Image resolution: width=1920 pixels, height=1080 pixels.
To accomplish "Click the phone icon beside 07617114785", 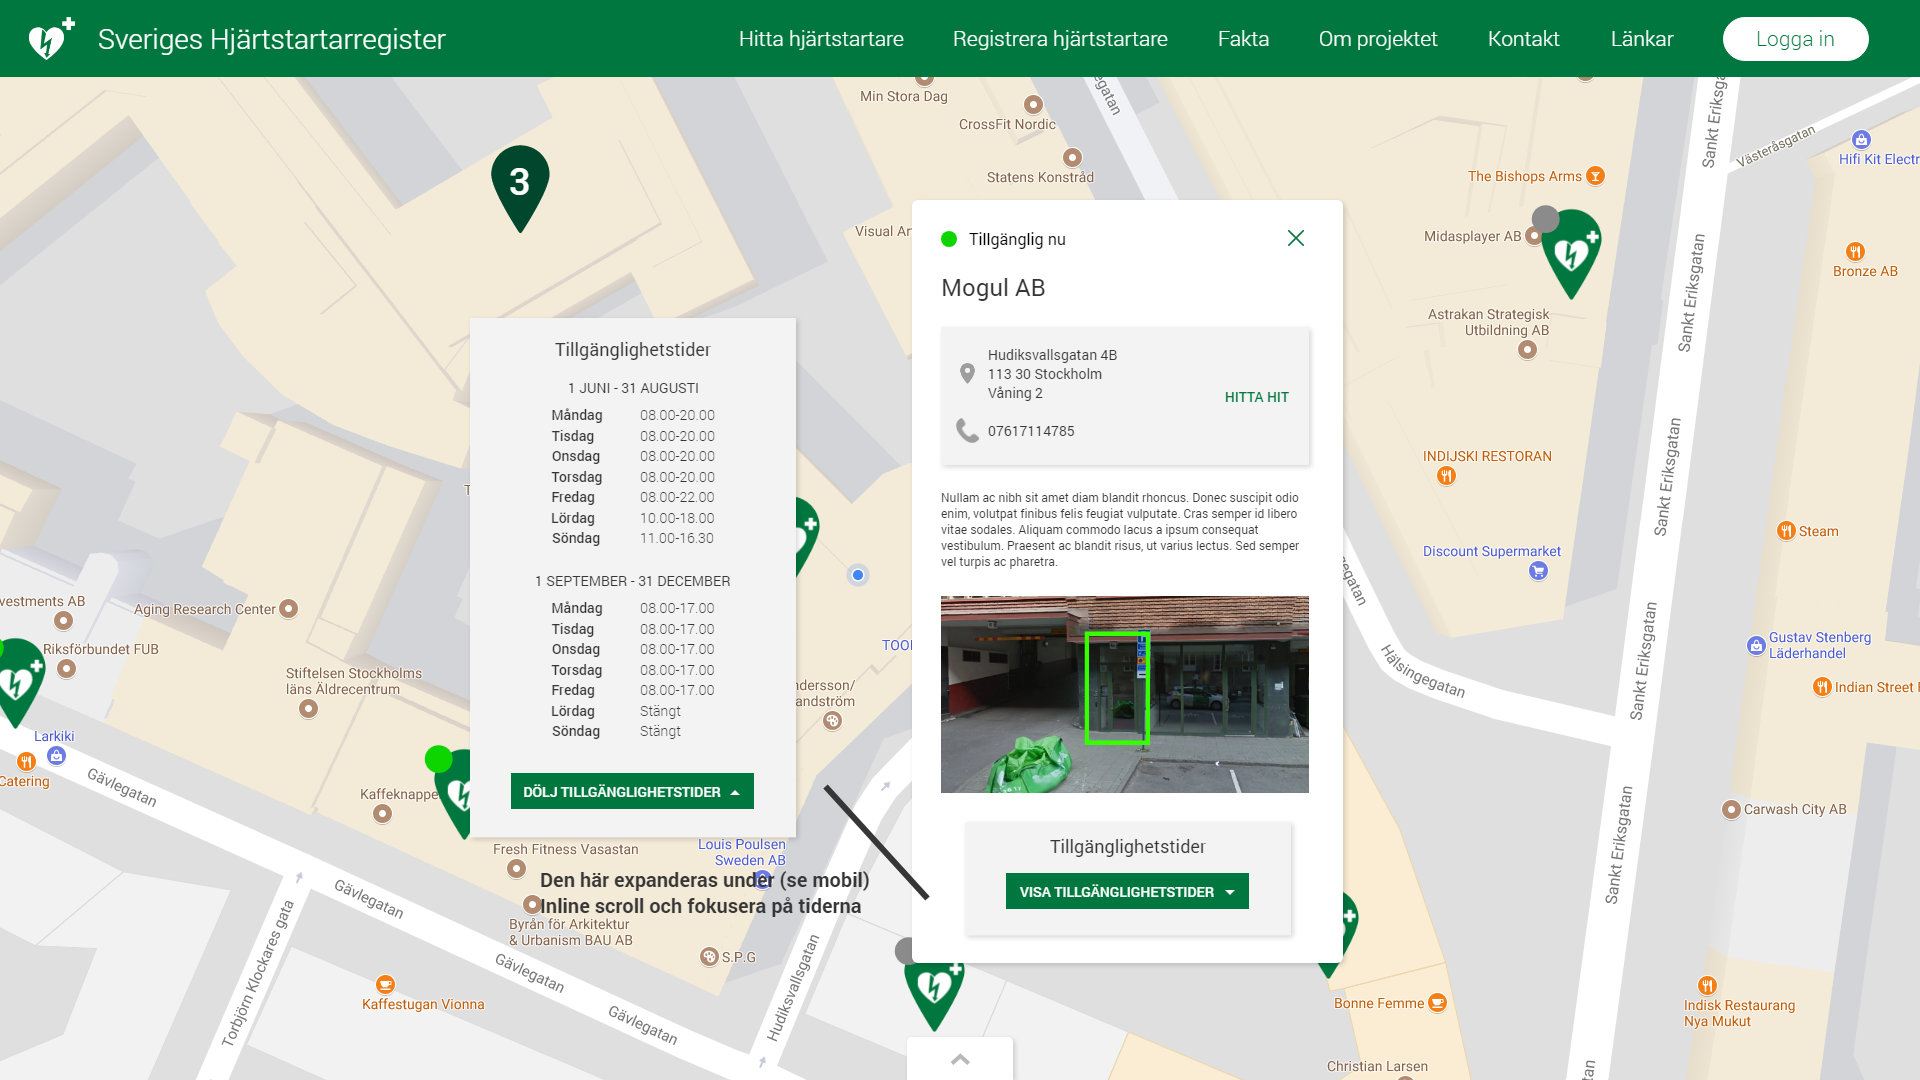I will [x=967, y=431].
